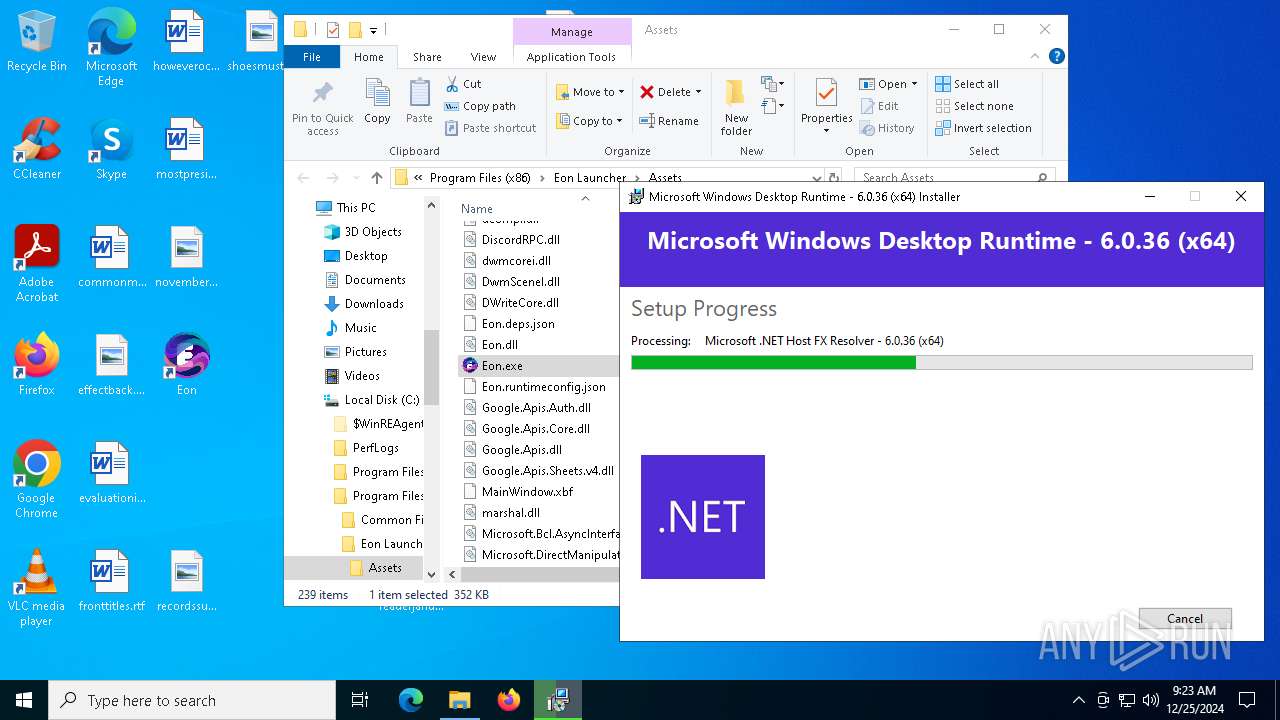
Task: Open Task View on taskbar
Action: pos(360,700)
